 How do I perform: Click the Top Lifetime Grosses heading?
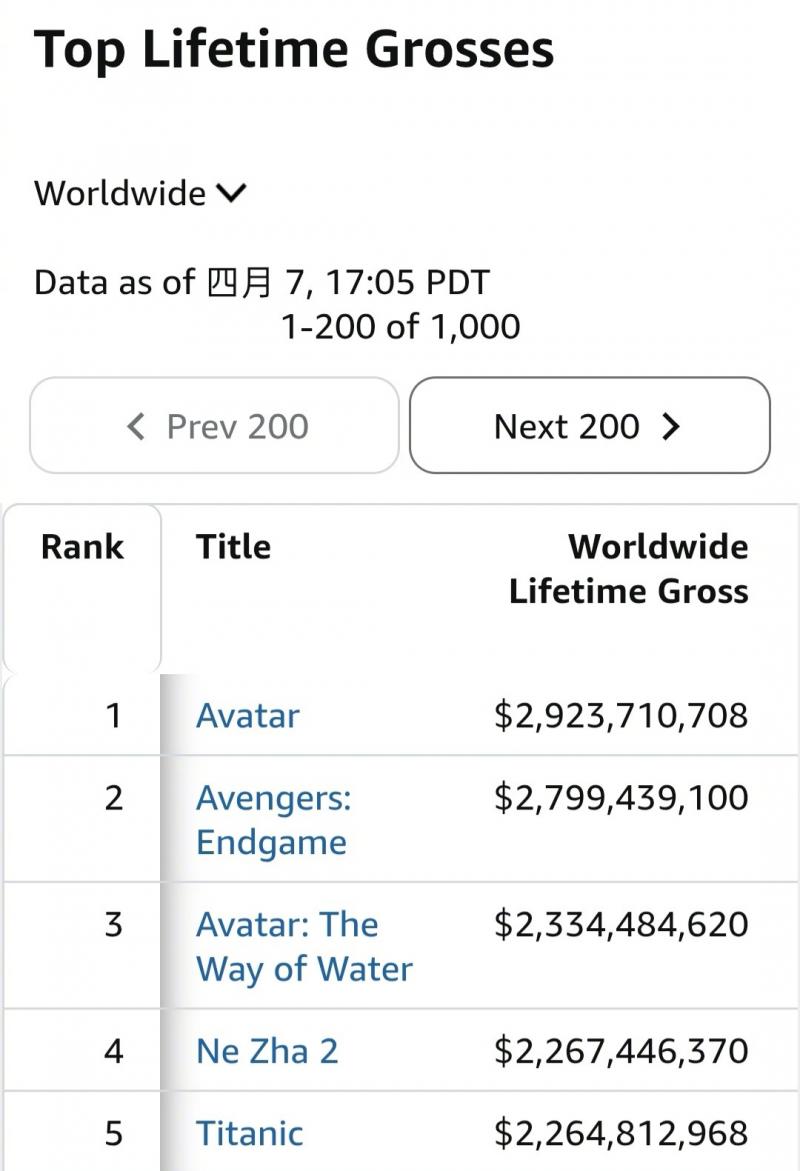(293, 50)
